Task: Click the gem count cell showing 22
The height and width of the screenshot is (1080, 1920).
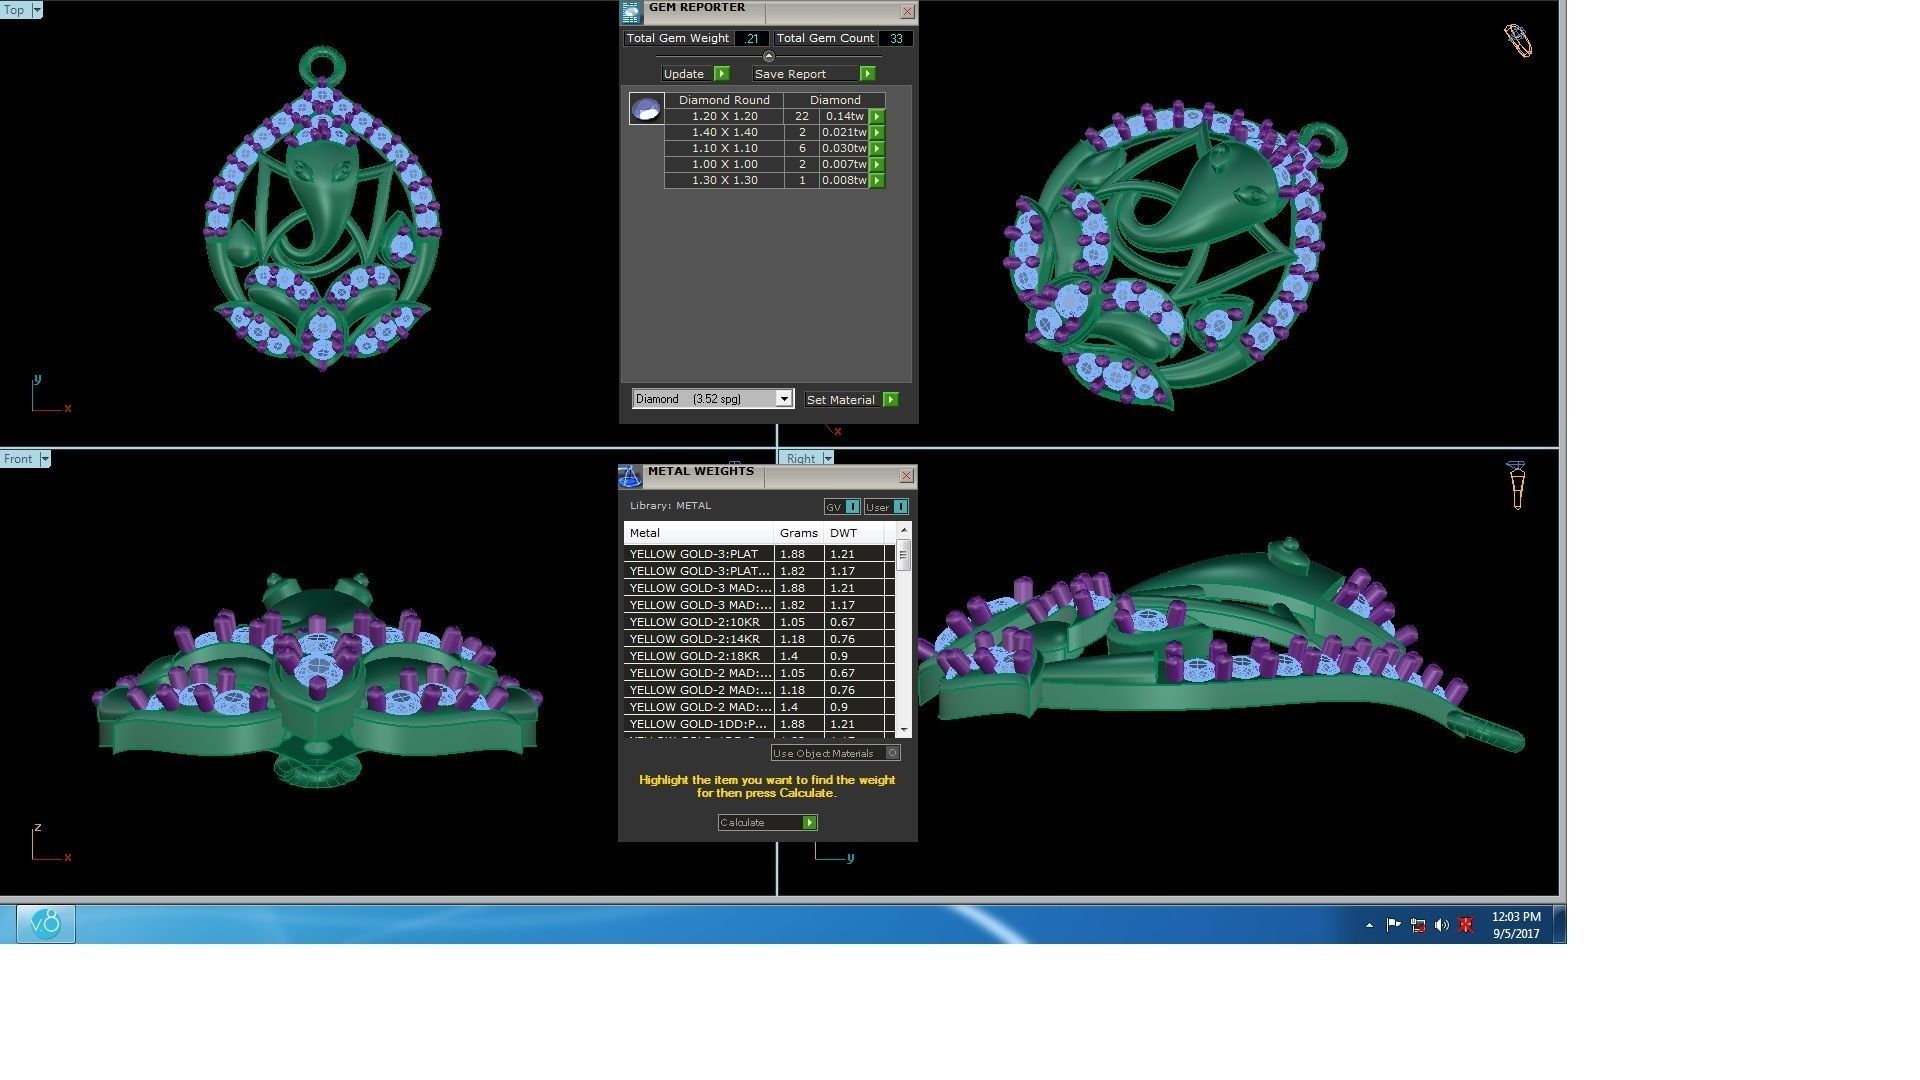Action: pyautogui.click(x=801, y=117)
